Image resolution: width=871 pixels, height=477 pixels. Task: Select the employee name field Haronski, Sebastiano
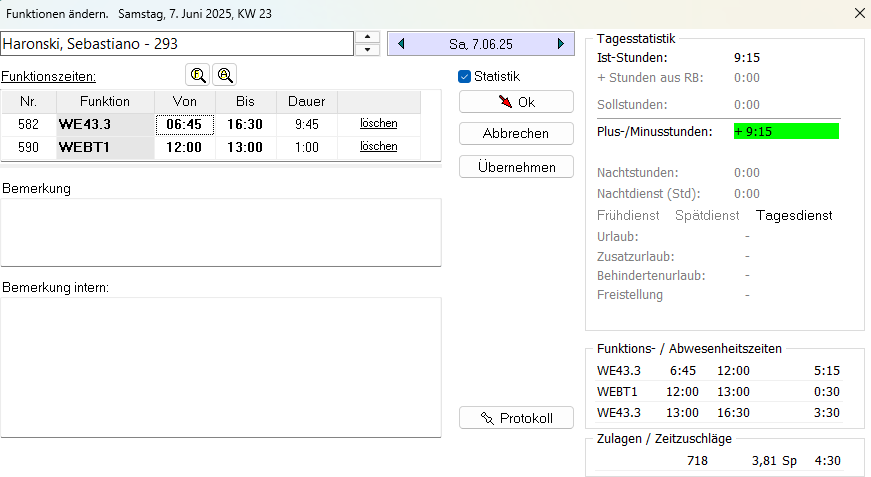tap(177, 44)
